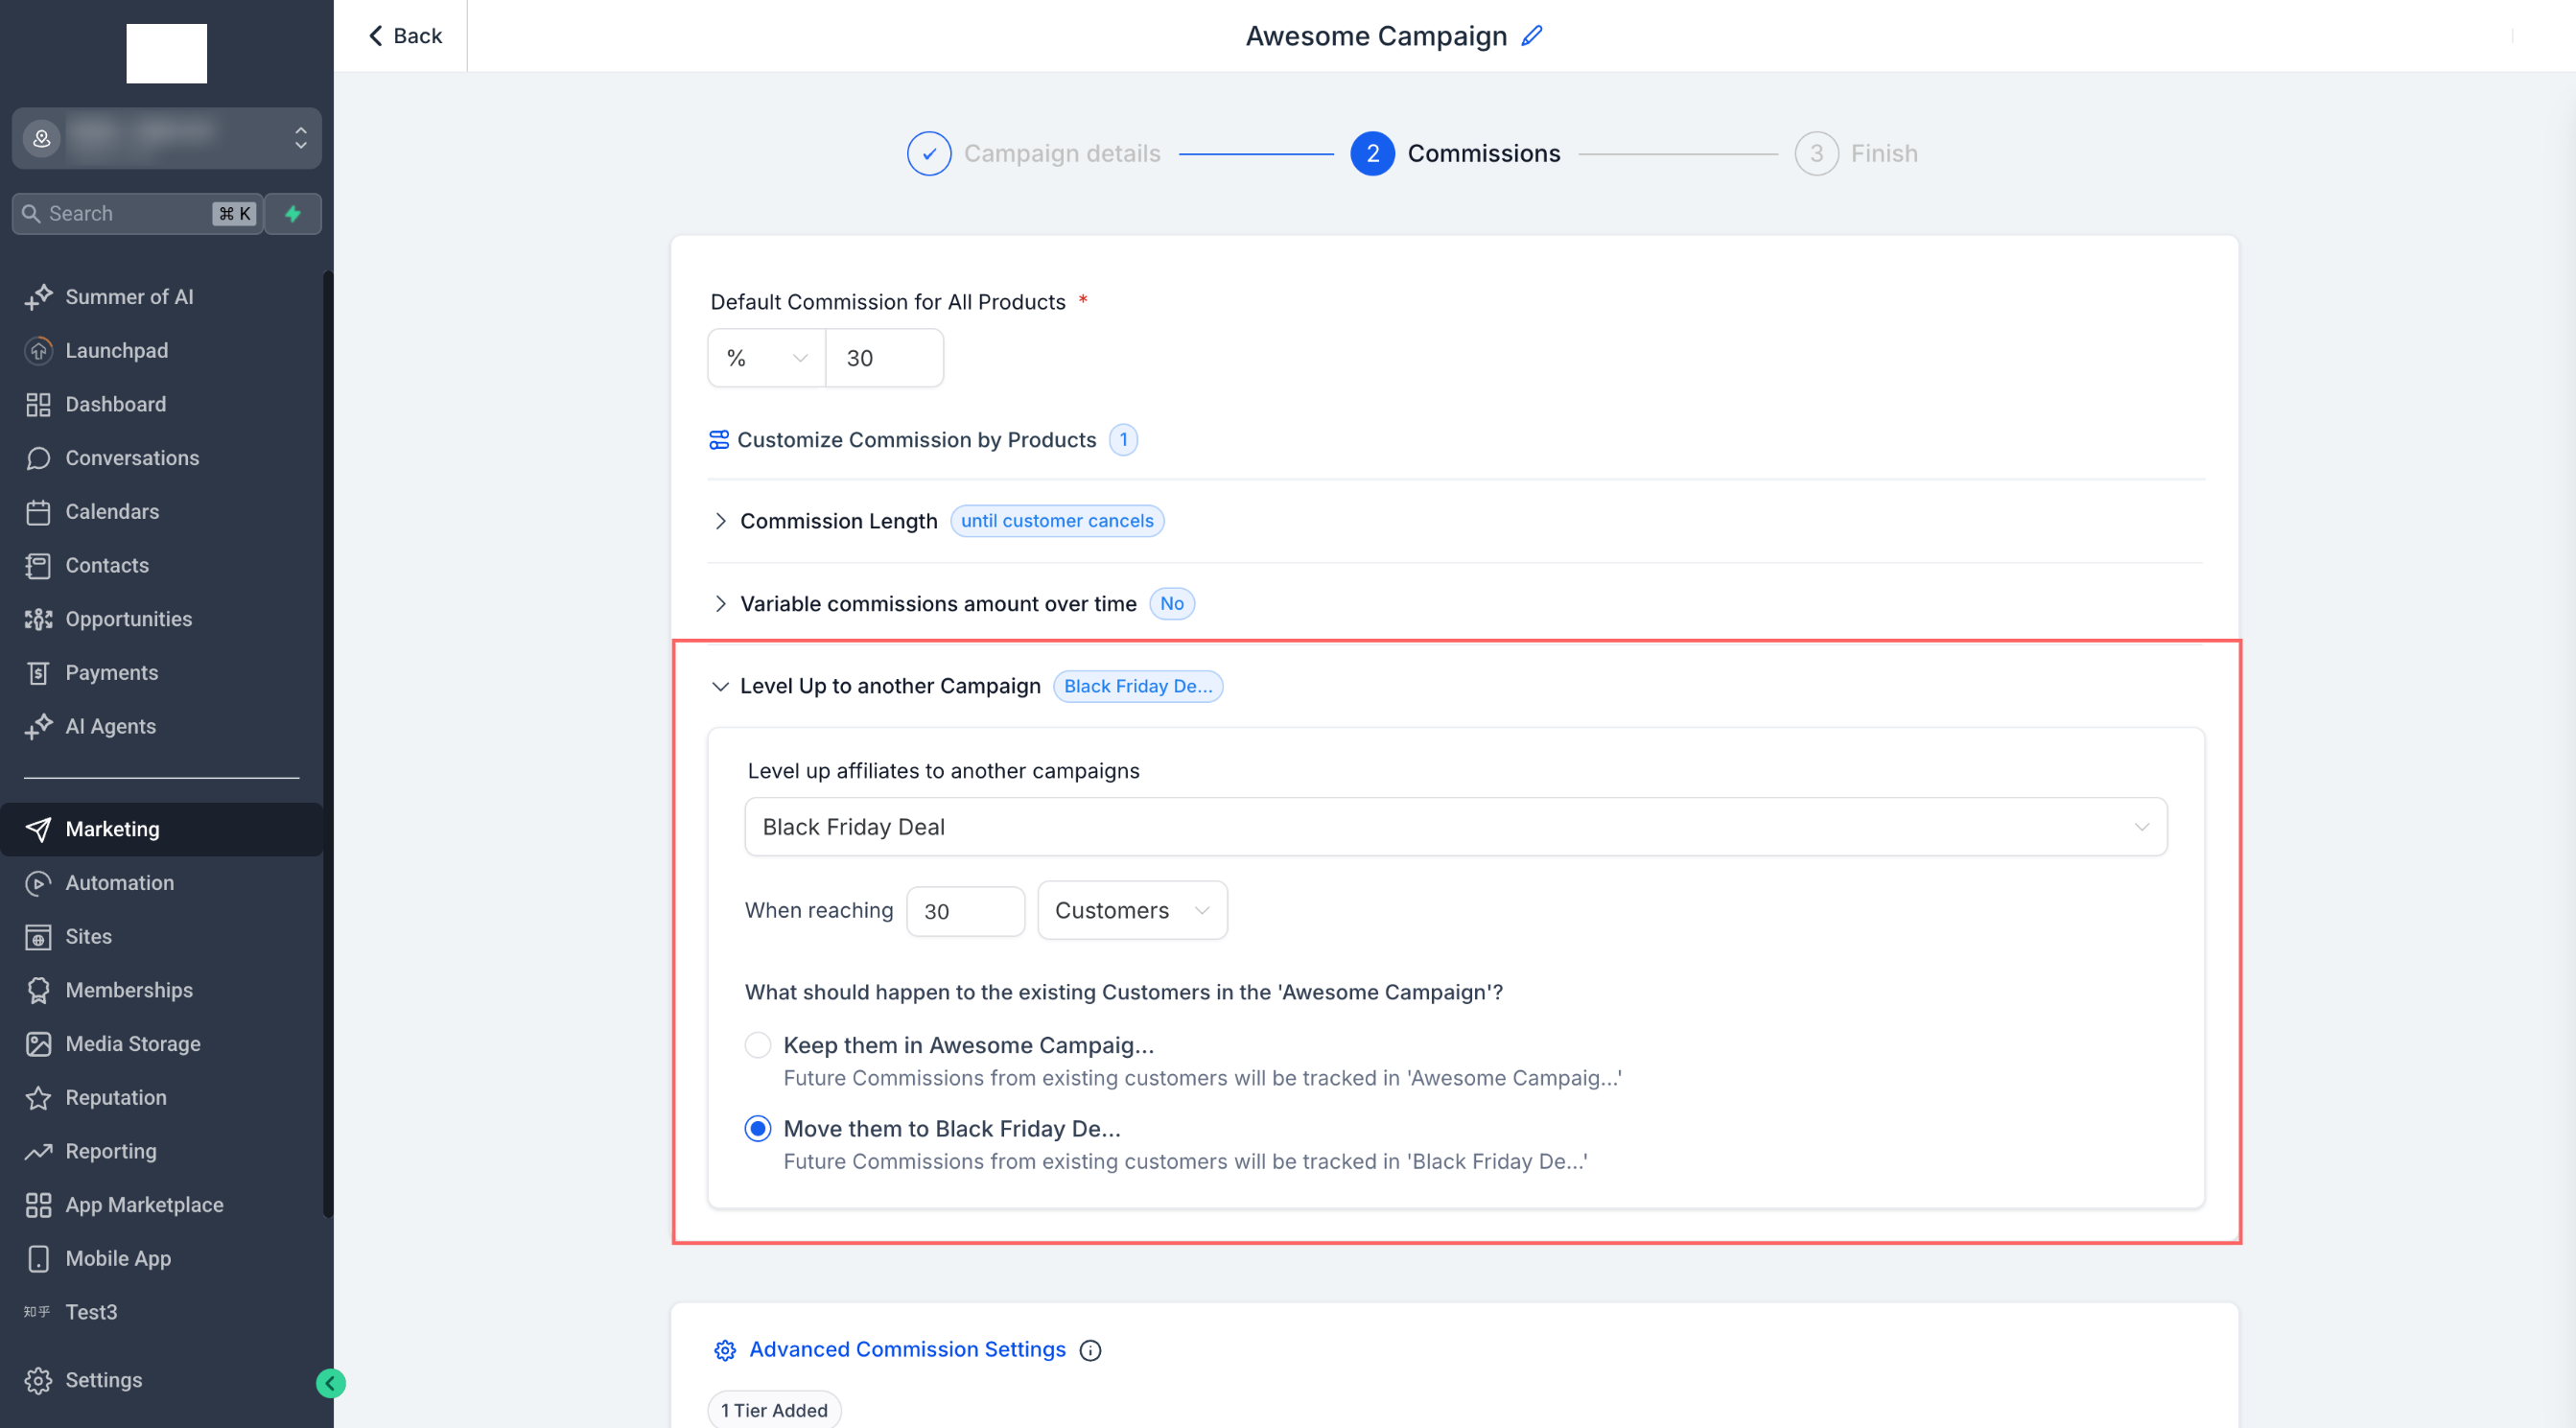Click Customize Commission by Products icon
The height and width of the screenshot is (1428, 2576).
point(719,440)
